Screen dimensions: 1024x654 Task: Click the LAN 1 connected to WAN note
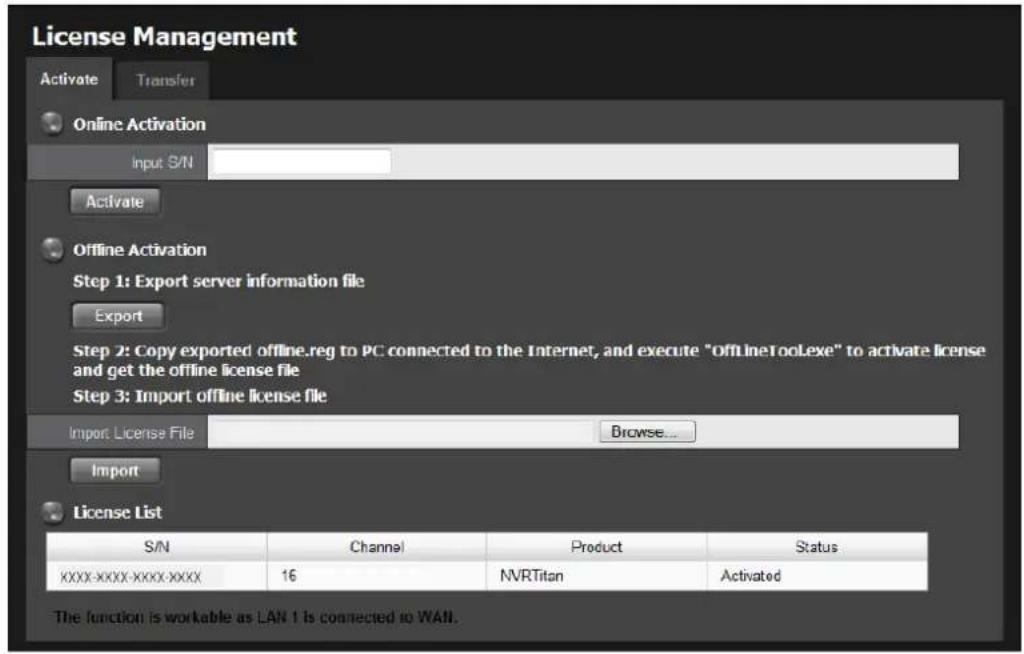pyautogui.click(x=256, y=617)
